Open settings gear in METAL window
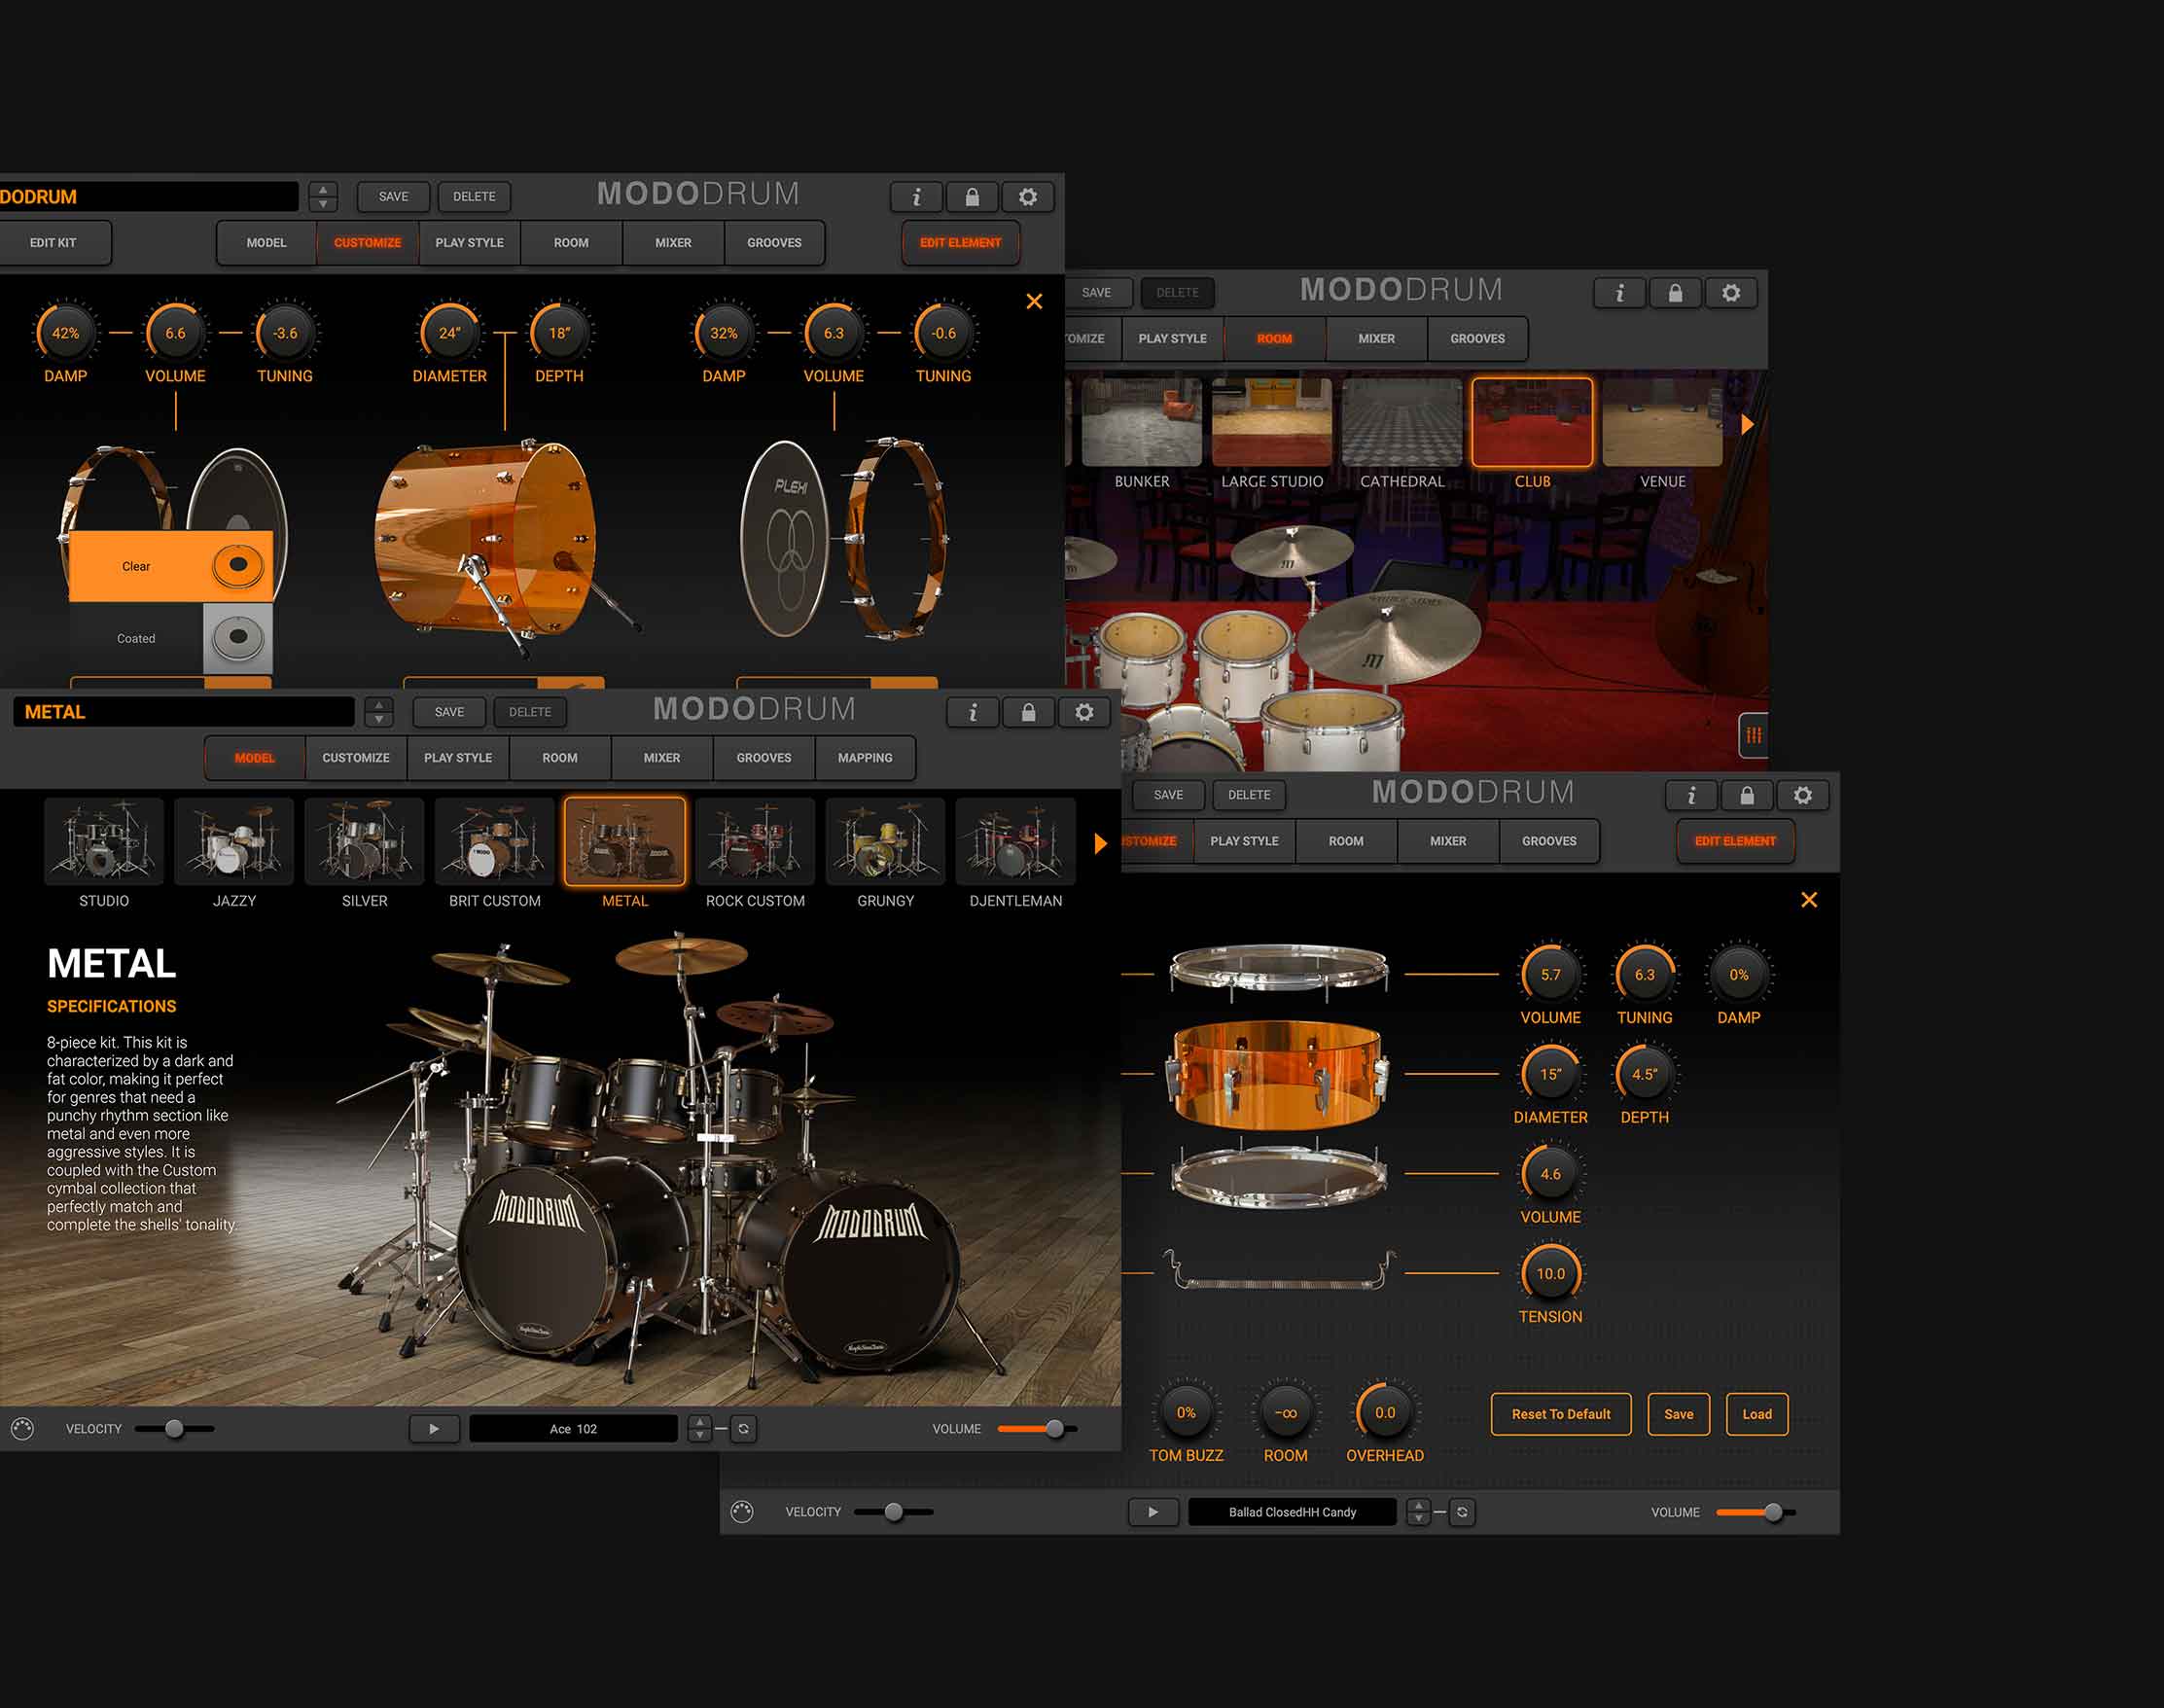 1084,712
